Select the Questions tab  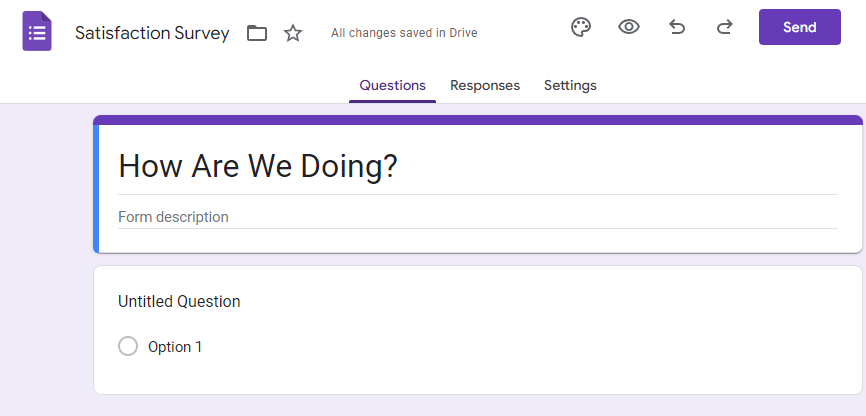(392, 85)
